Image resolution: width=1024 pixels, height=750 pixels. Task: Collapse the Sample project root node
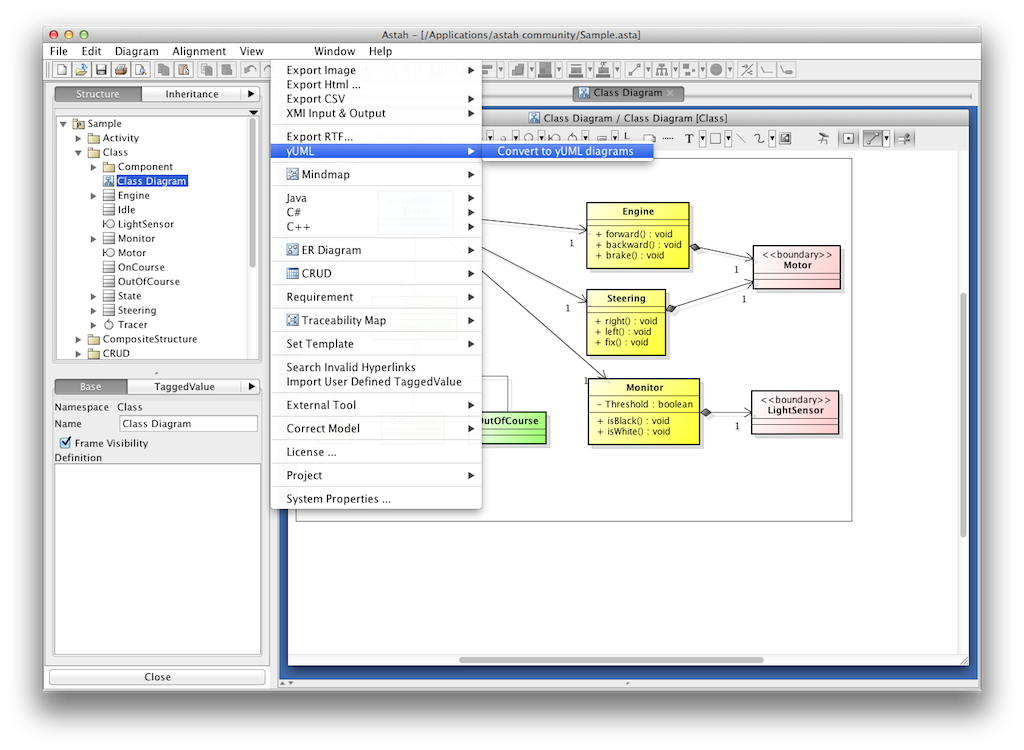(x=63, y=123)
